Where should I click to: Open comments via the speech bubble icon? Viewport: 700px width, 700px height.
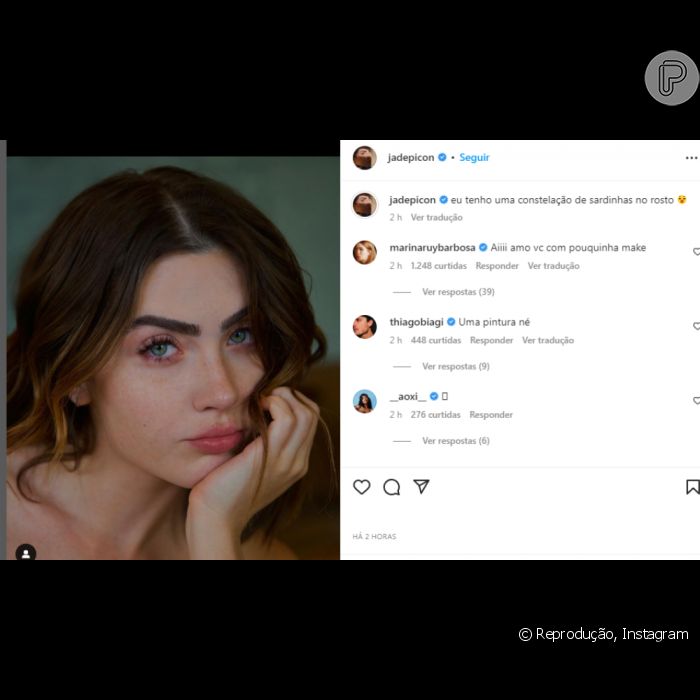coord(392,487)
